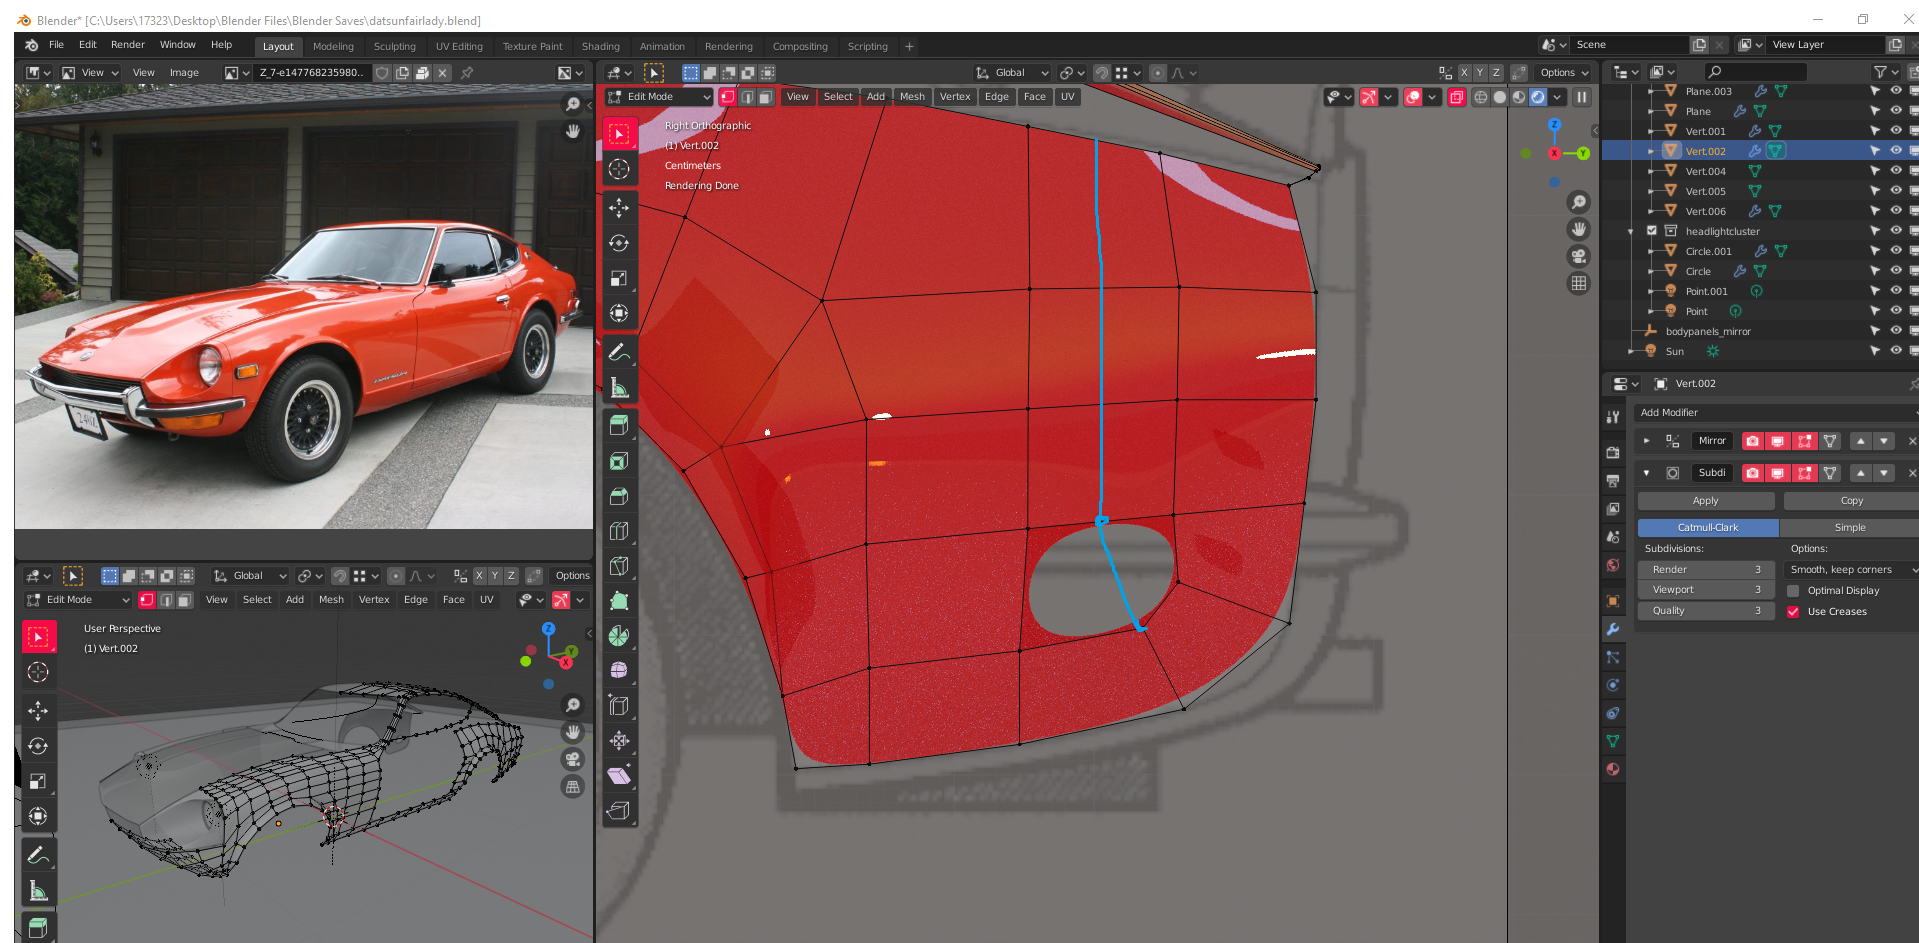Select the Cursor tool in main viewport toolbar
1919x943 pixels.
(619, 169)
